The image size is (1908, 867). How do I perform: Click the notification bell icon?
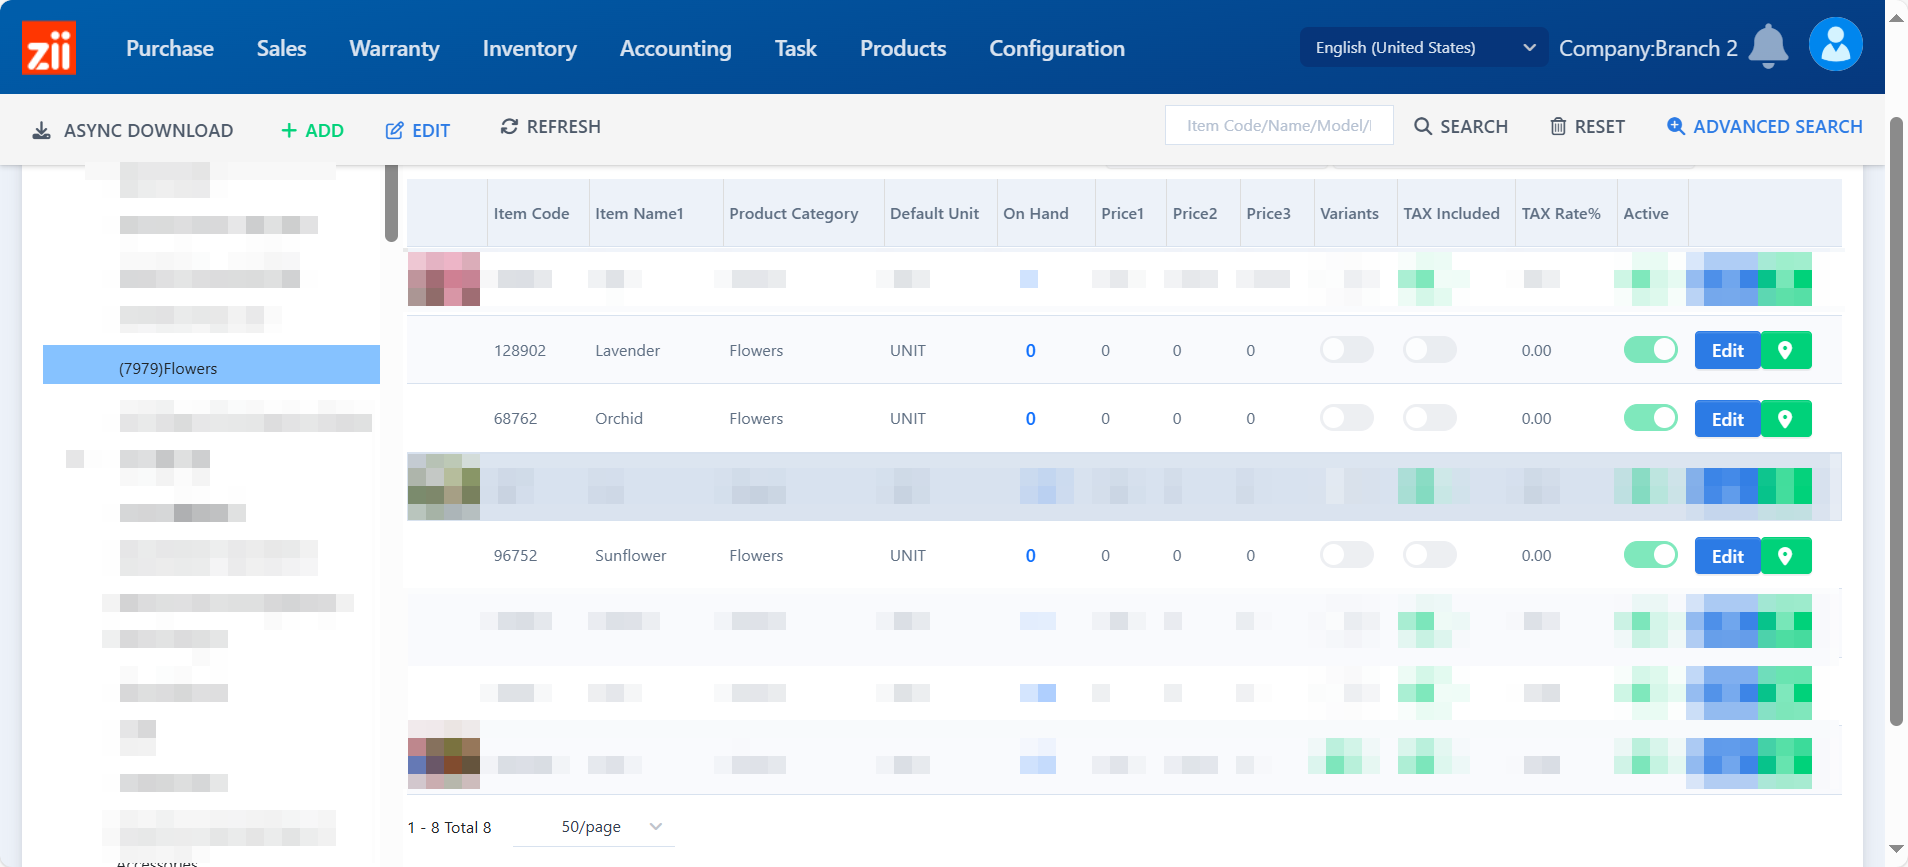point(1768,46)
